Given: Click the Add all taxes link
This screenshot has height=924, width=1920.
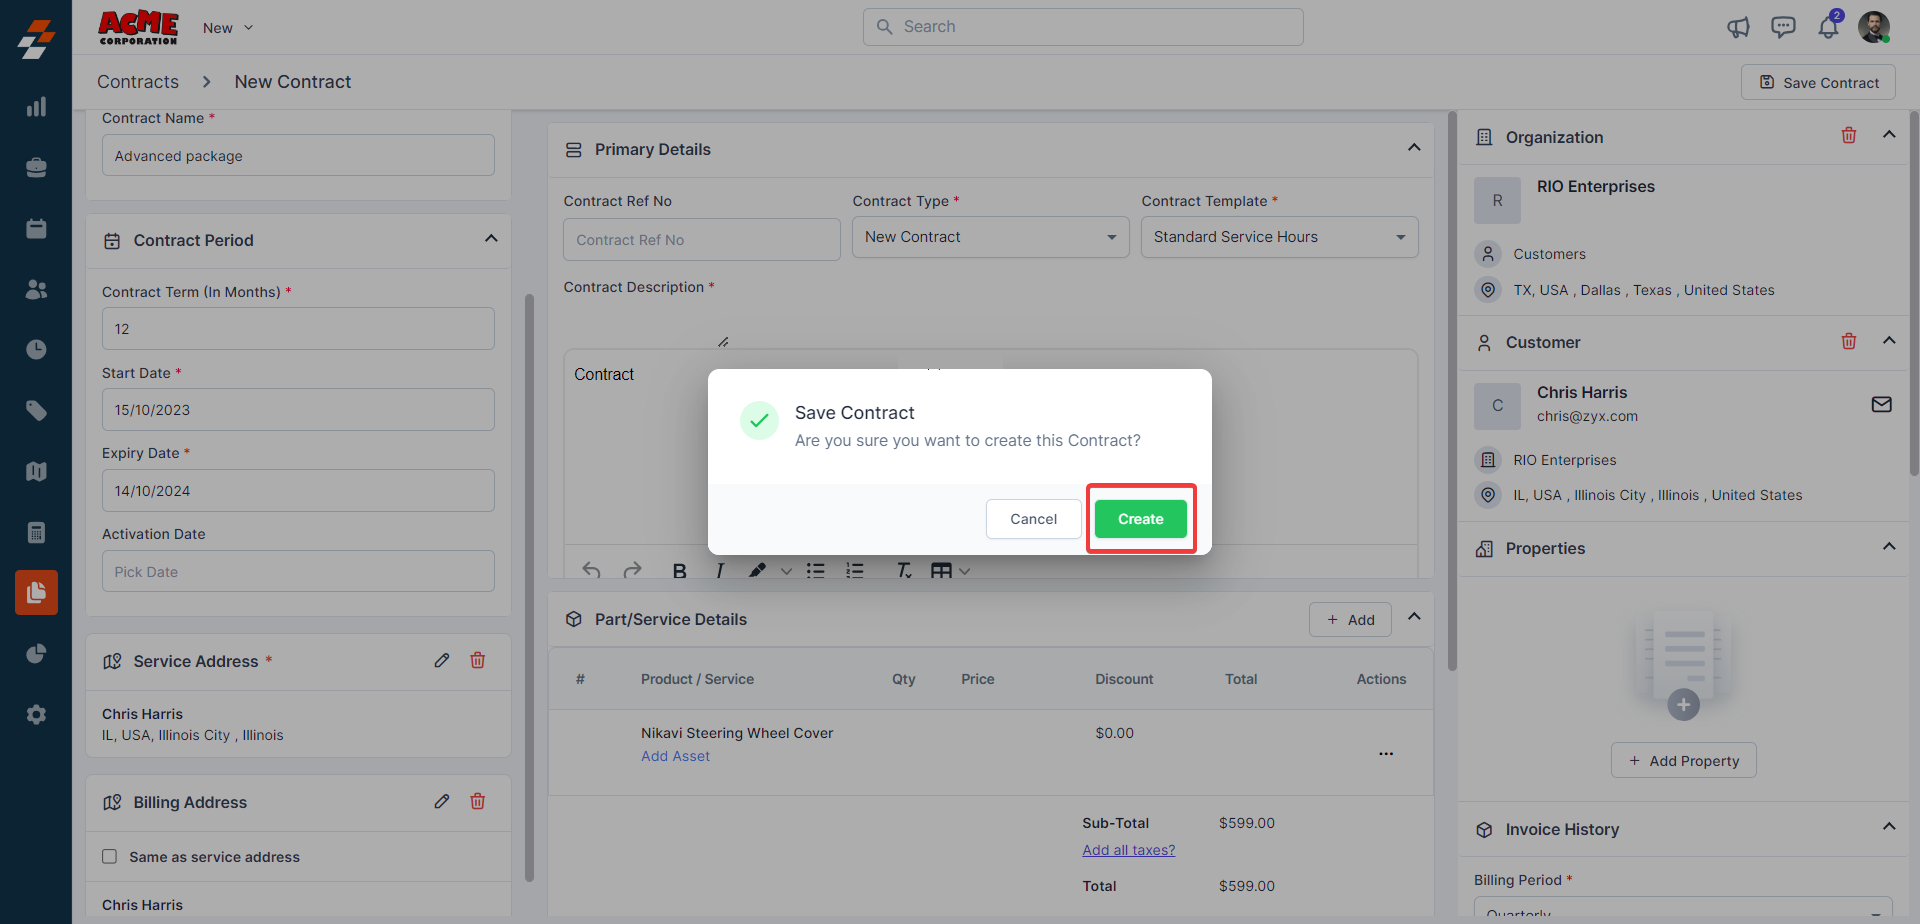Looking at the screenshot, I should (x=1128, y=850).
